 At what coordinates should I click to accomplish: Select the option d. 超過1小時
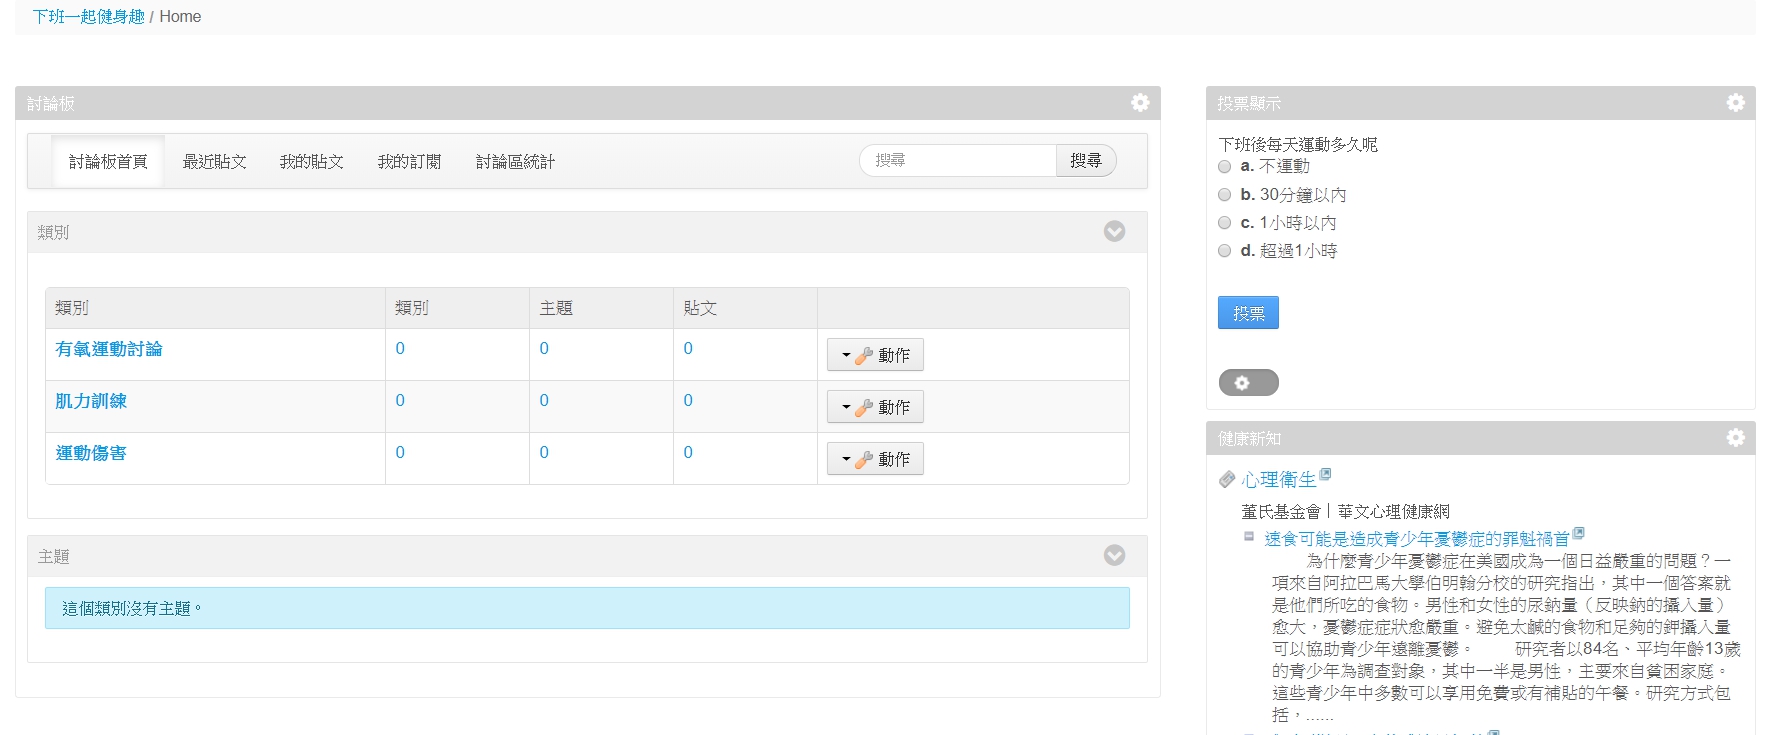1224,251
